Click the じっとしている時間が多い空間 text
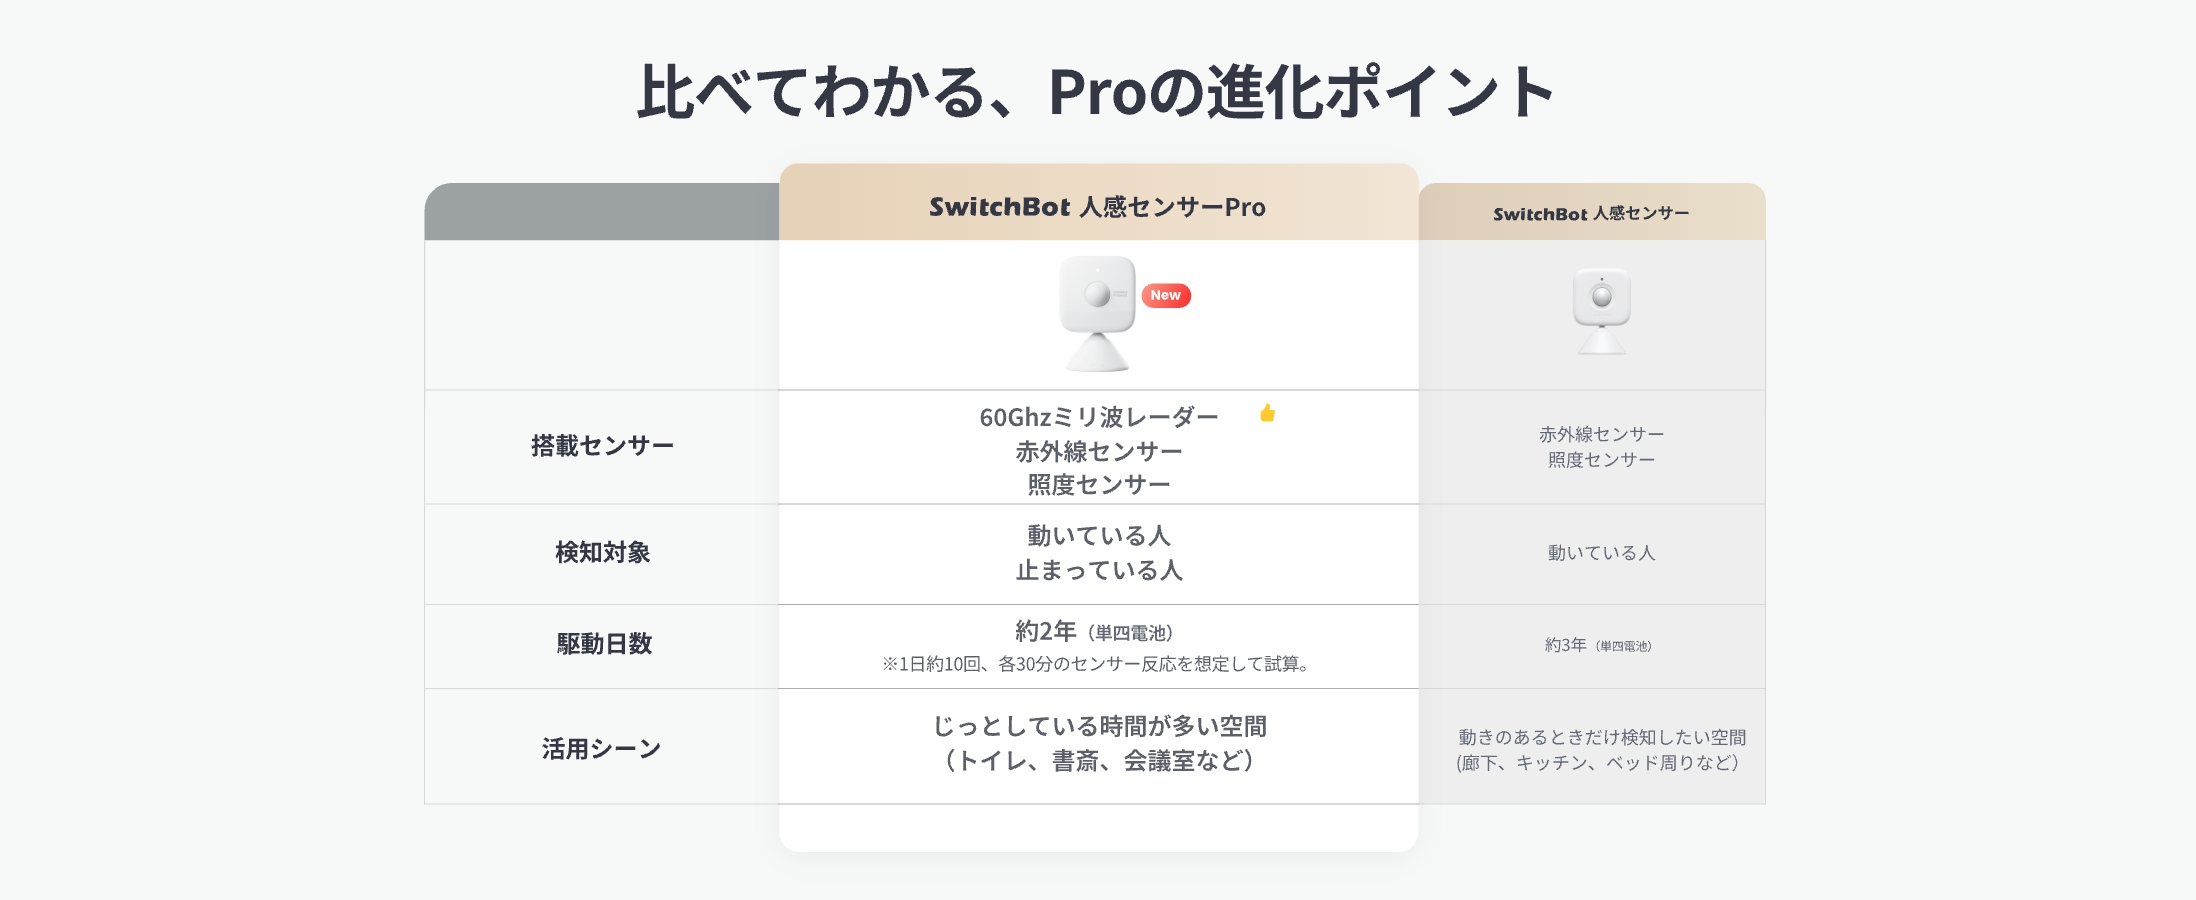The image size is (2196, 900). pos(1099,726)
